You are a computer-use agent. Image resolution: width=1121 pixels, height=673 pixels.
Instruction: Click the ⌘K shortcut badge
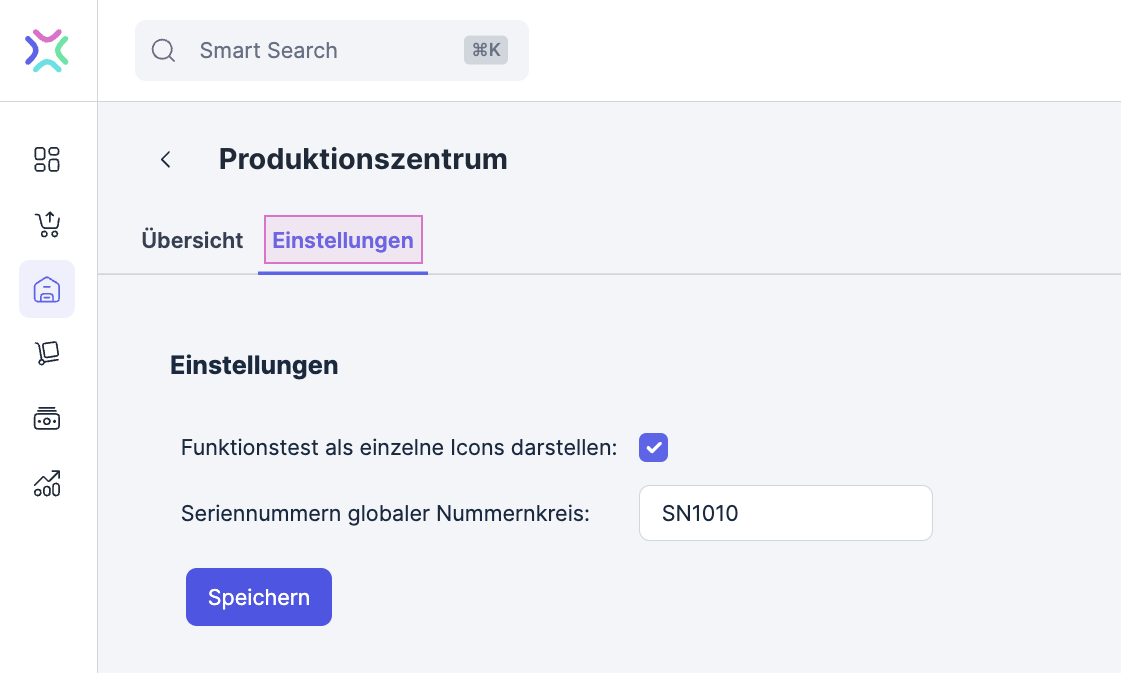pos(486,51)
